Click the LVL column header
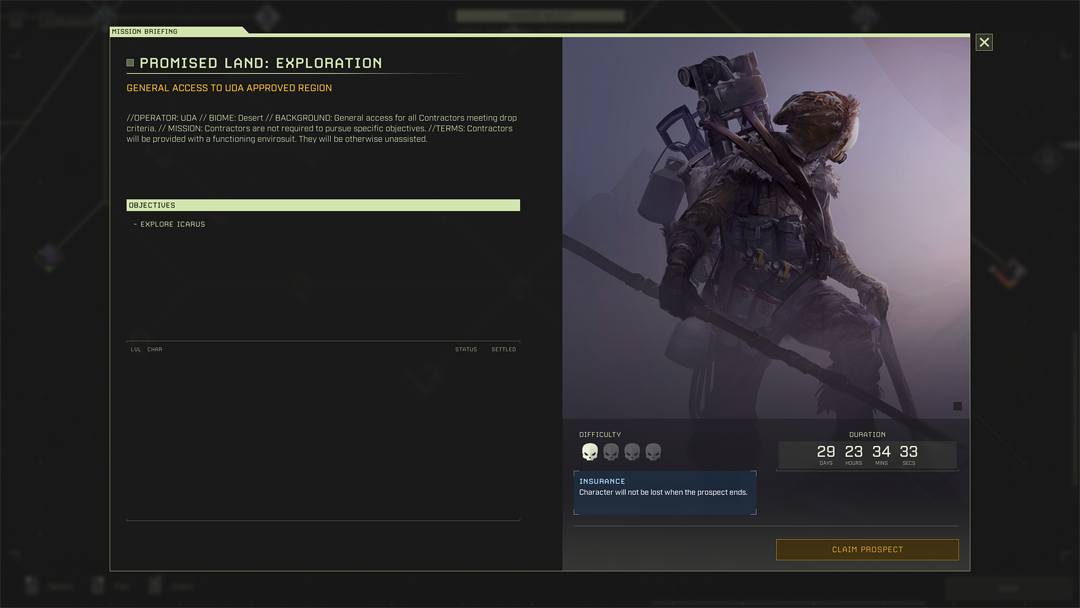The height and width of the screenshot is (608, 1080). [x=136, y=349]
